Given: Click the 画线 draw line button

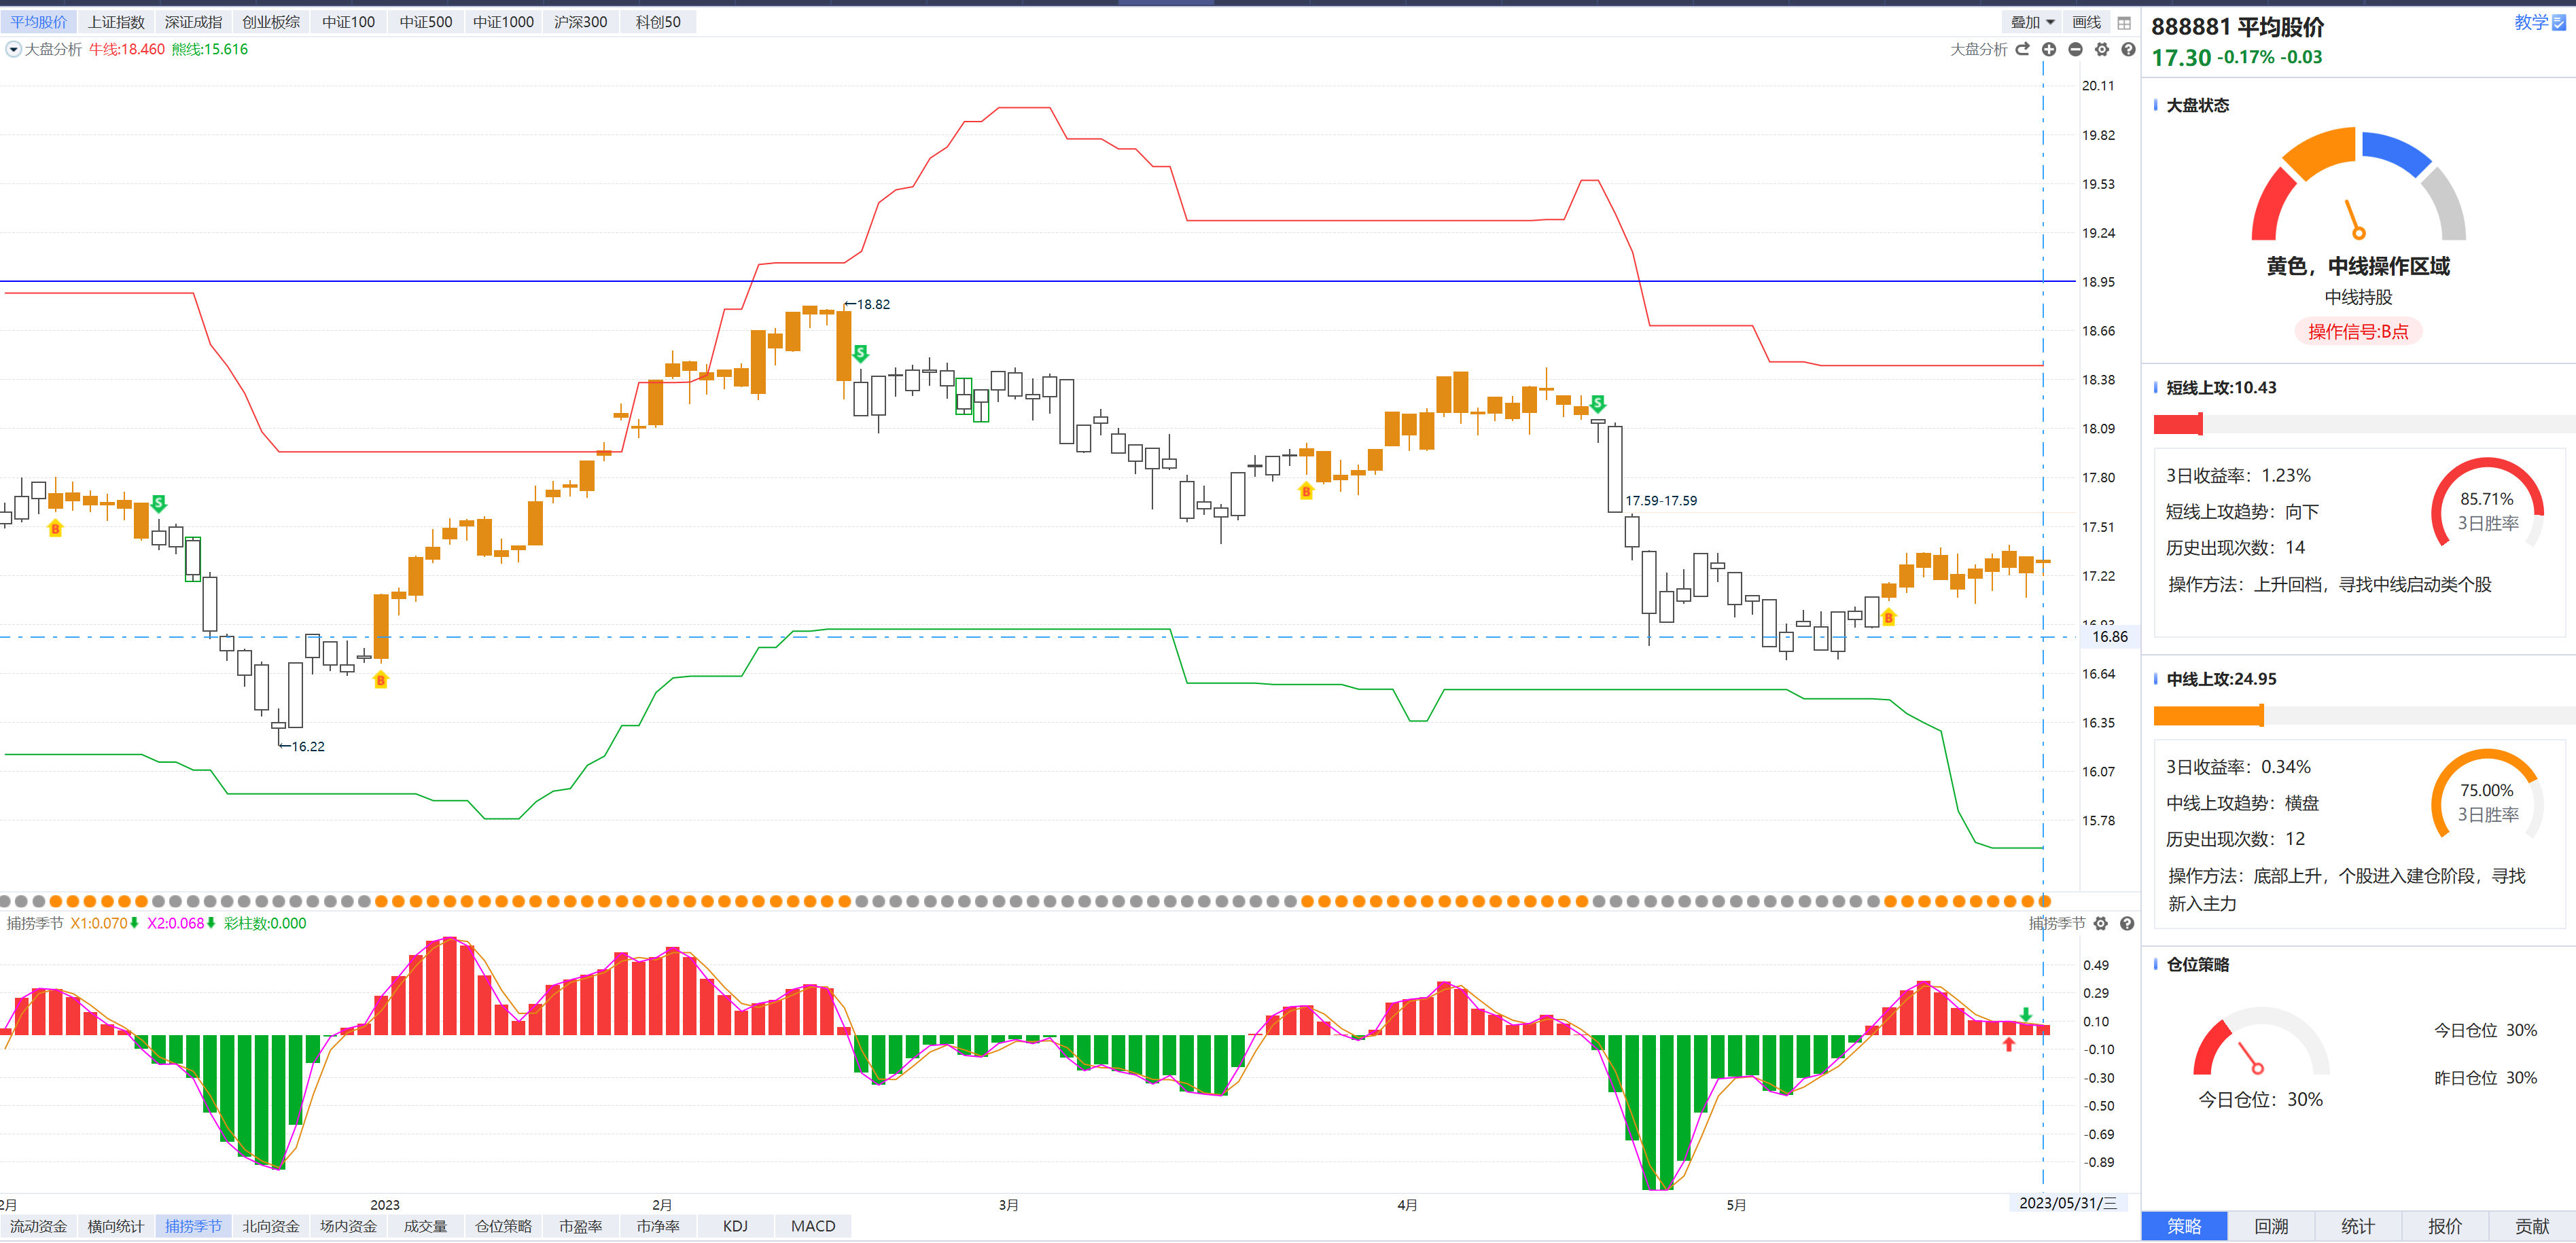Looking at the screenshot, I should click(2087, 22).
